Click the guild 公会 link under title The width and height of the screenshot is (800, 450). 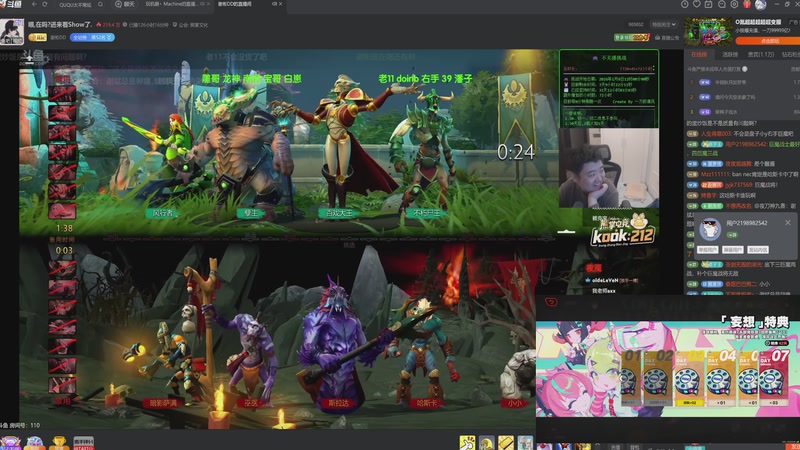(x=190, y=24)
